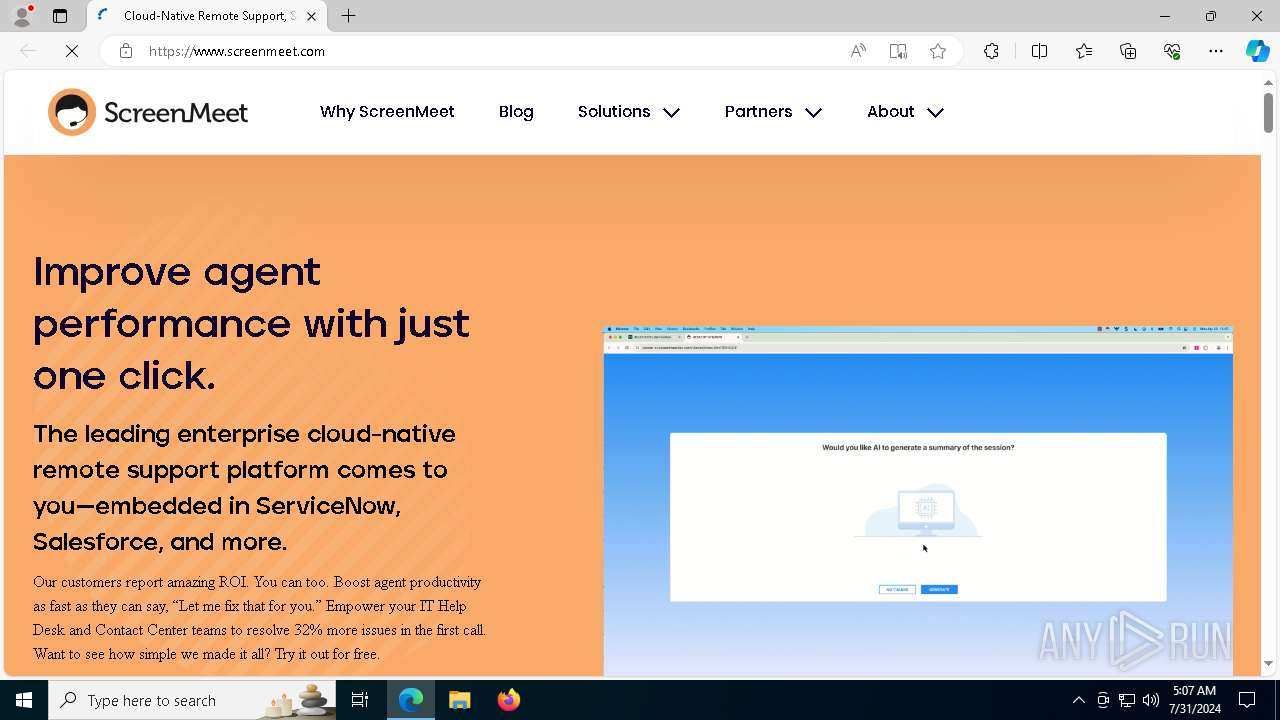This screenshot has width=1280, height=720.
Task: Open a new browser tab
Action: [x=348, y=16]
